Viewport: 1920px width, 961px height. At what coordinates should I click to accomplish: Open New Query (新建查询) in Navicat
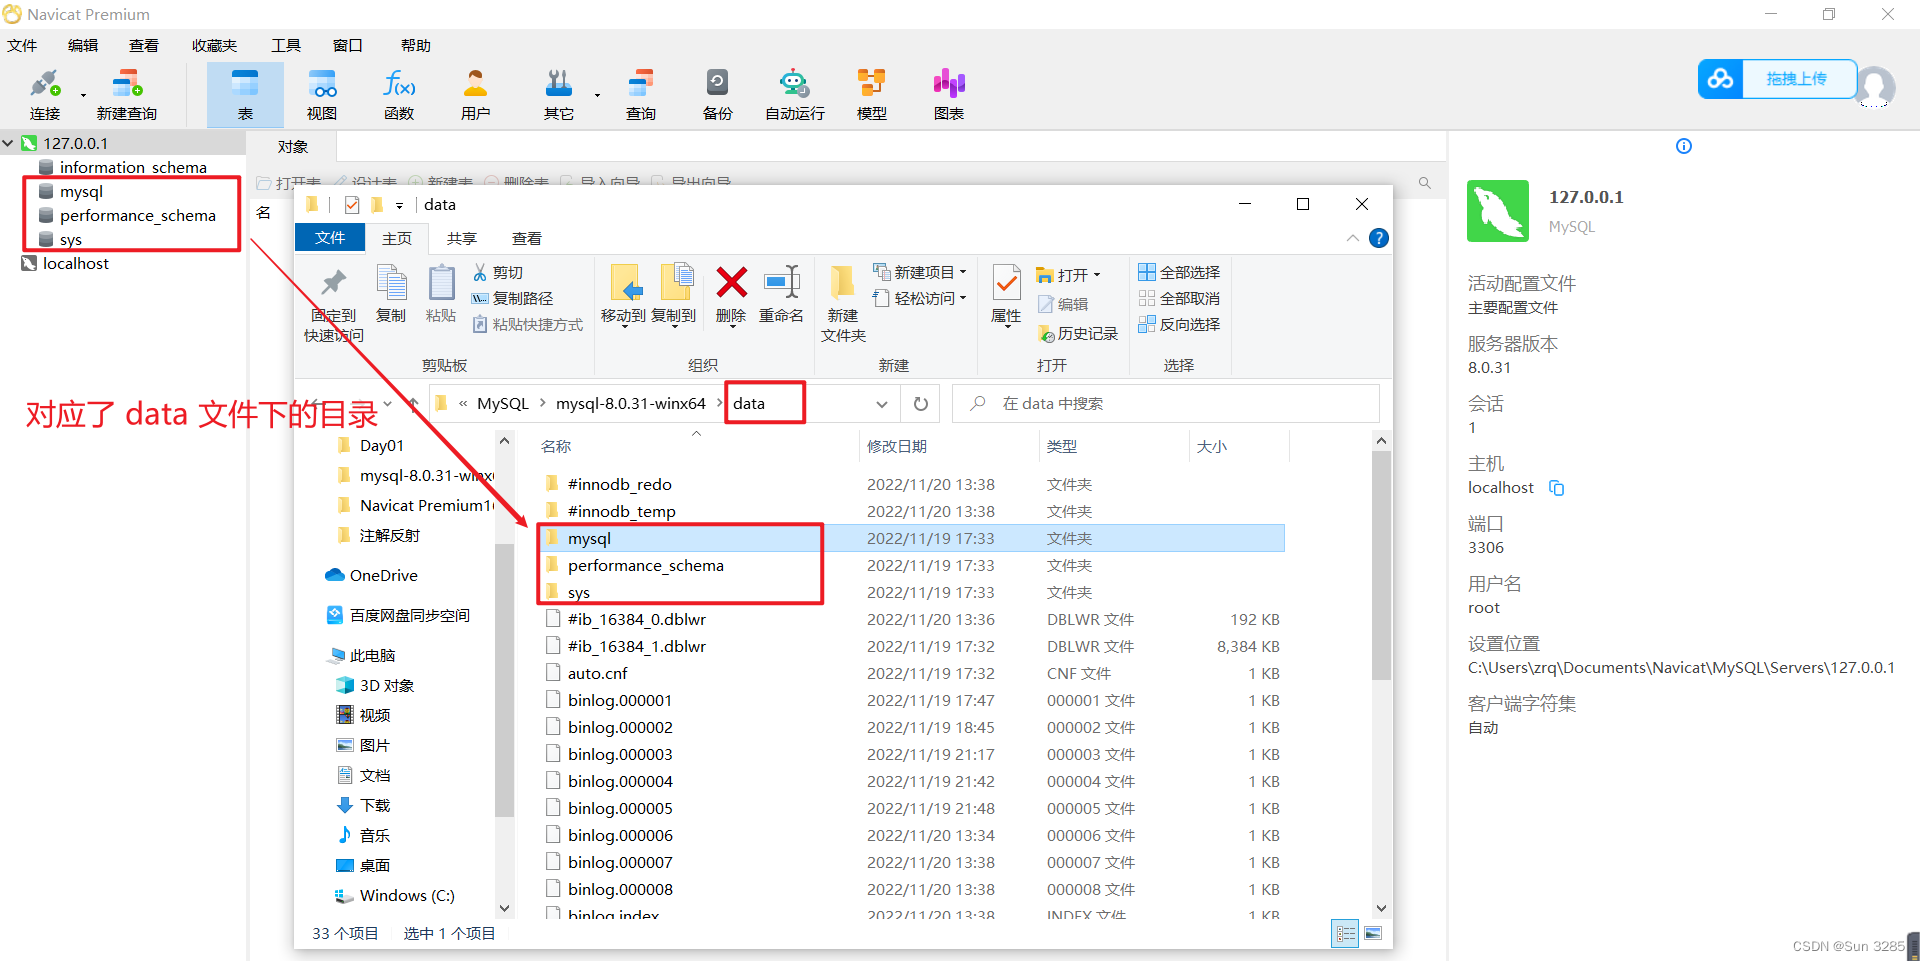click(127, 95)
